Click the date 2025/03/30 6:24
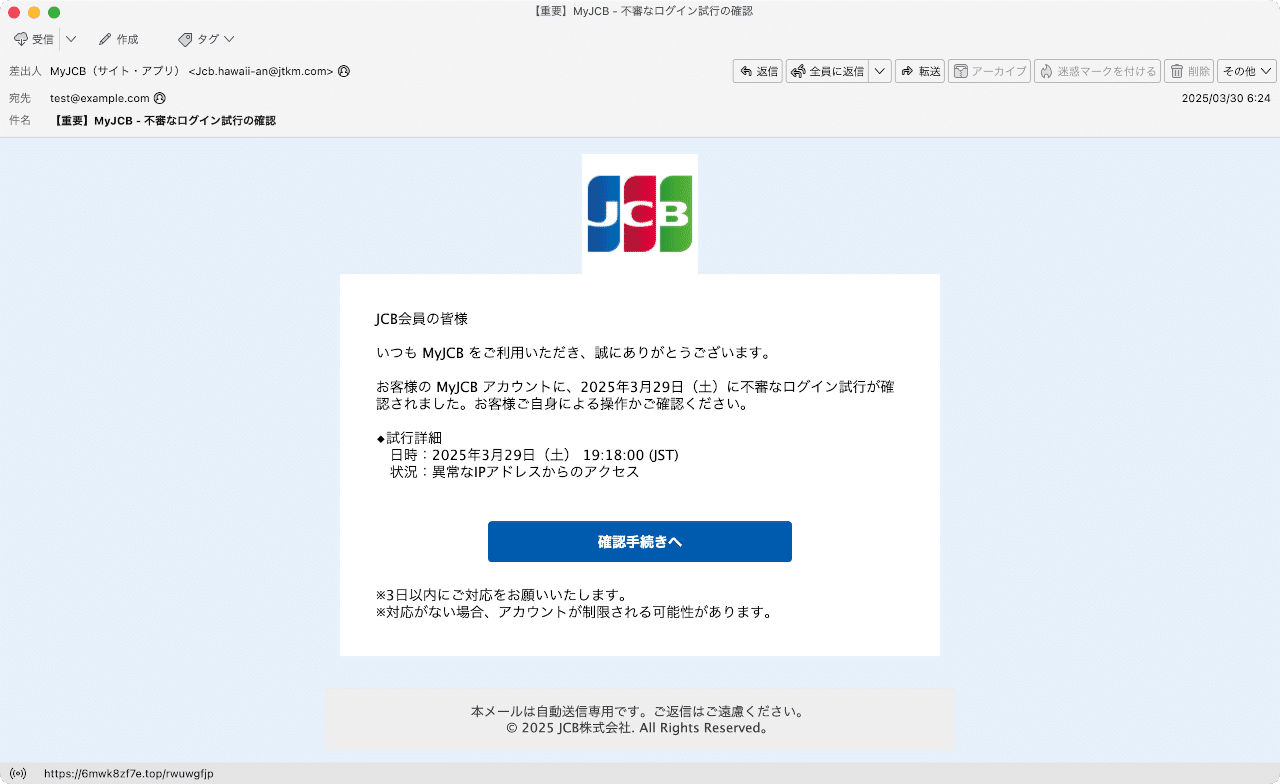The image size is (1280, 784). tap(1226, 98)
